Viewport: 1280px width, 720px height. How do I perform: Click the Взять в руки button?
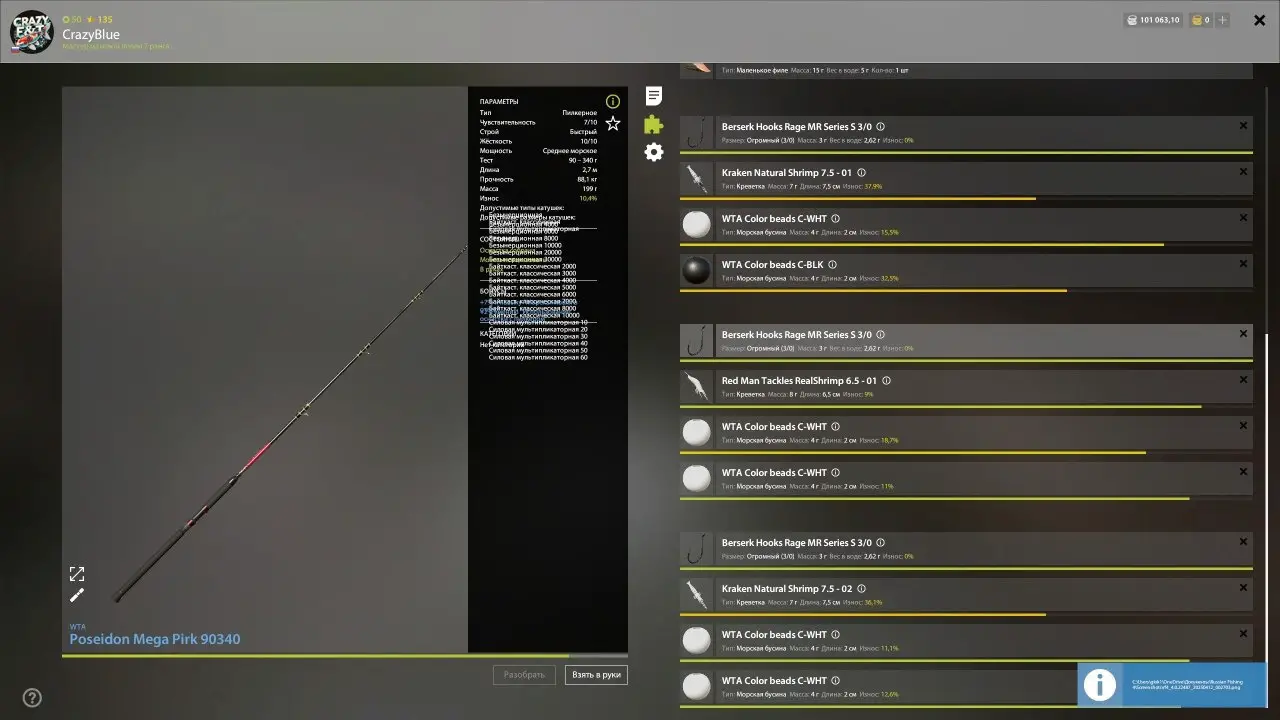pos(596,675)
